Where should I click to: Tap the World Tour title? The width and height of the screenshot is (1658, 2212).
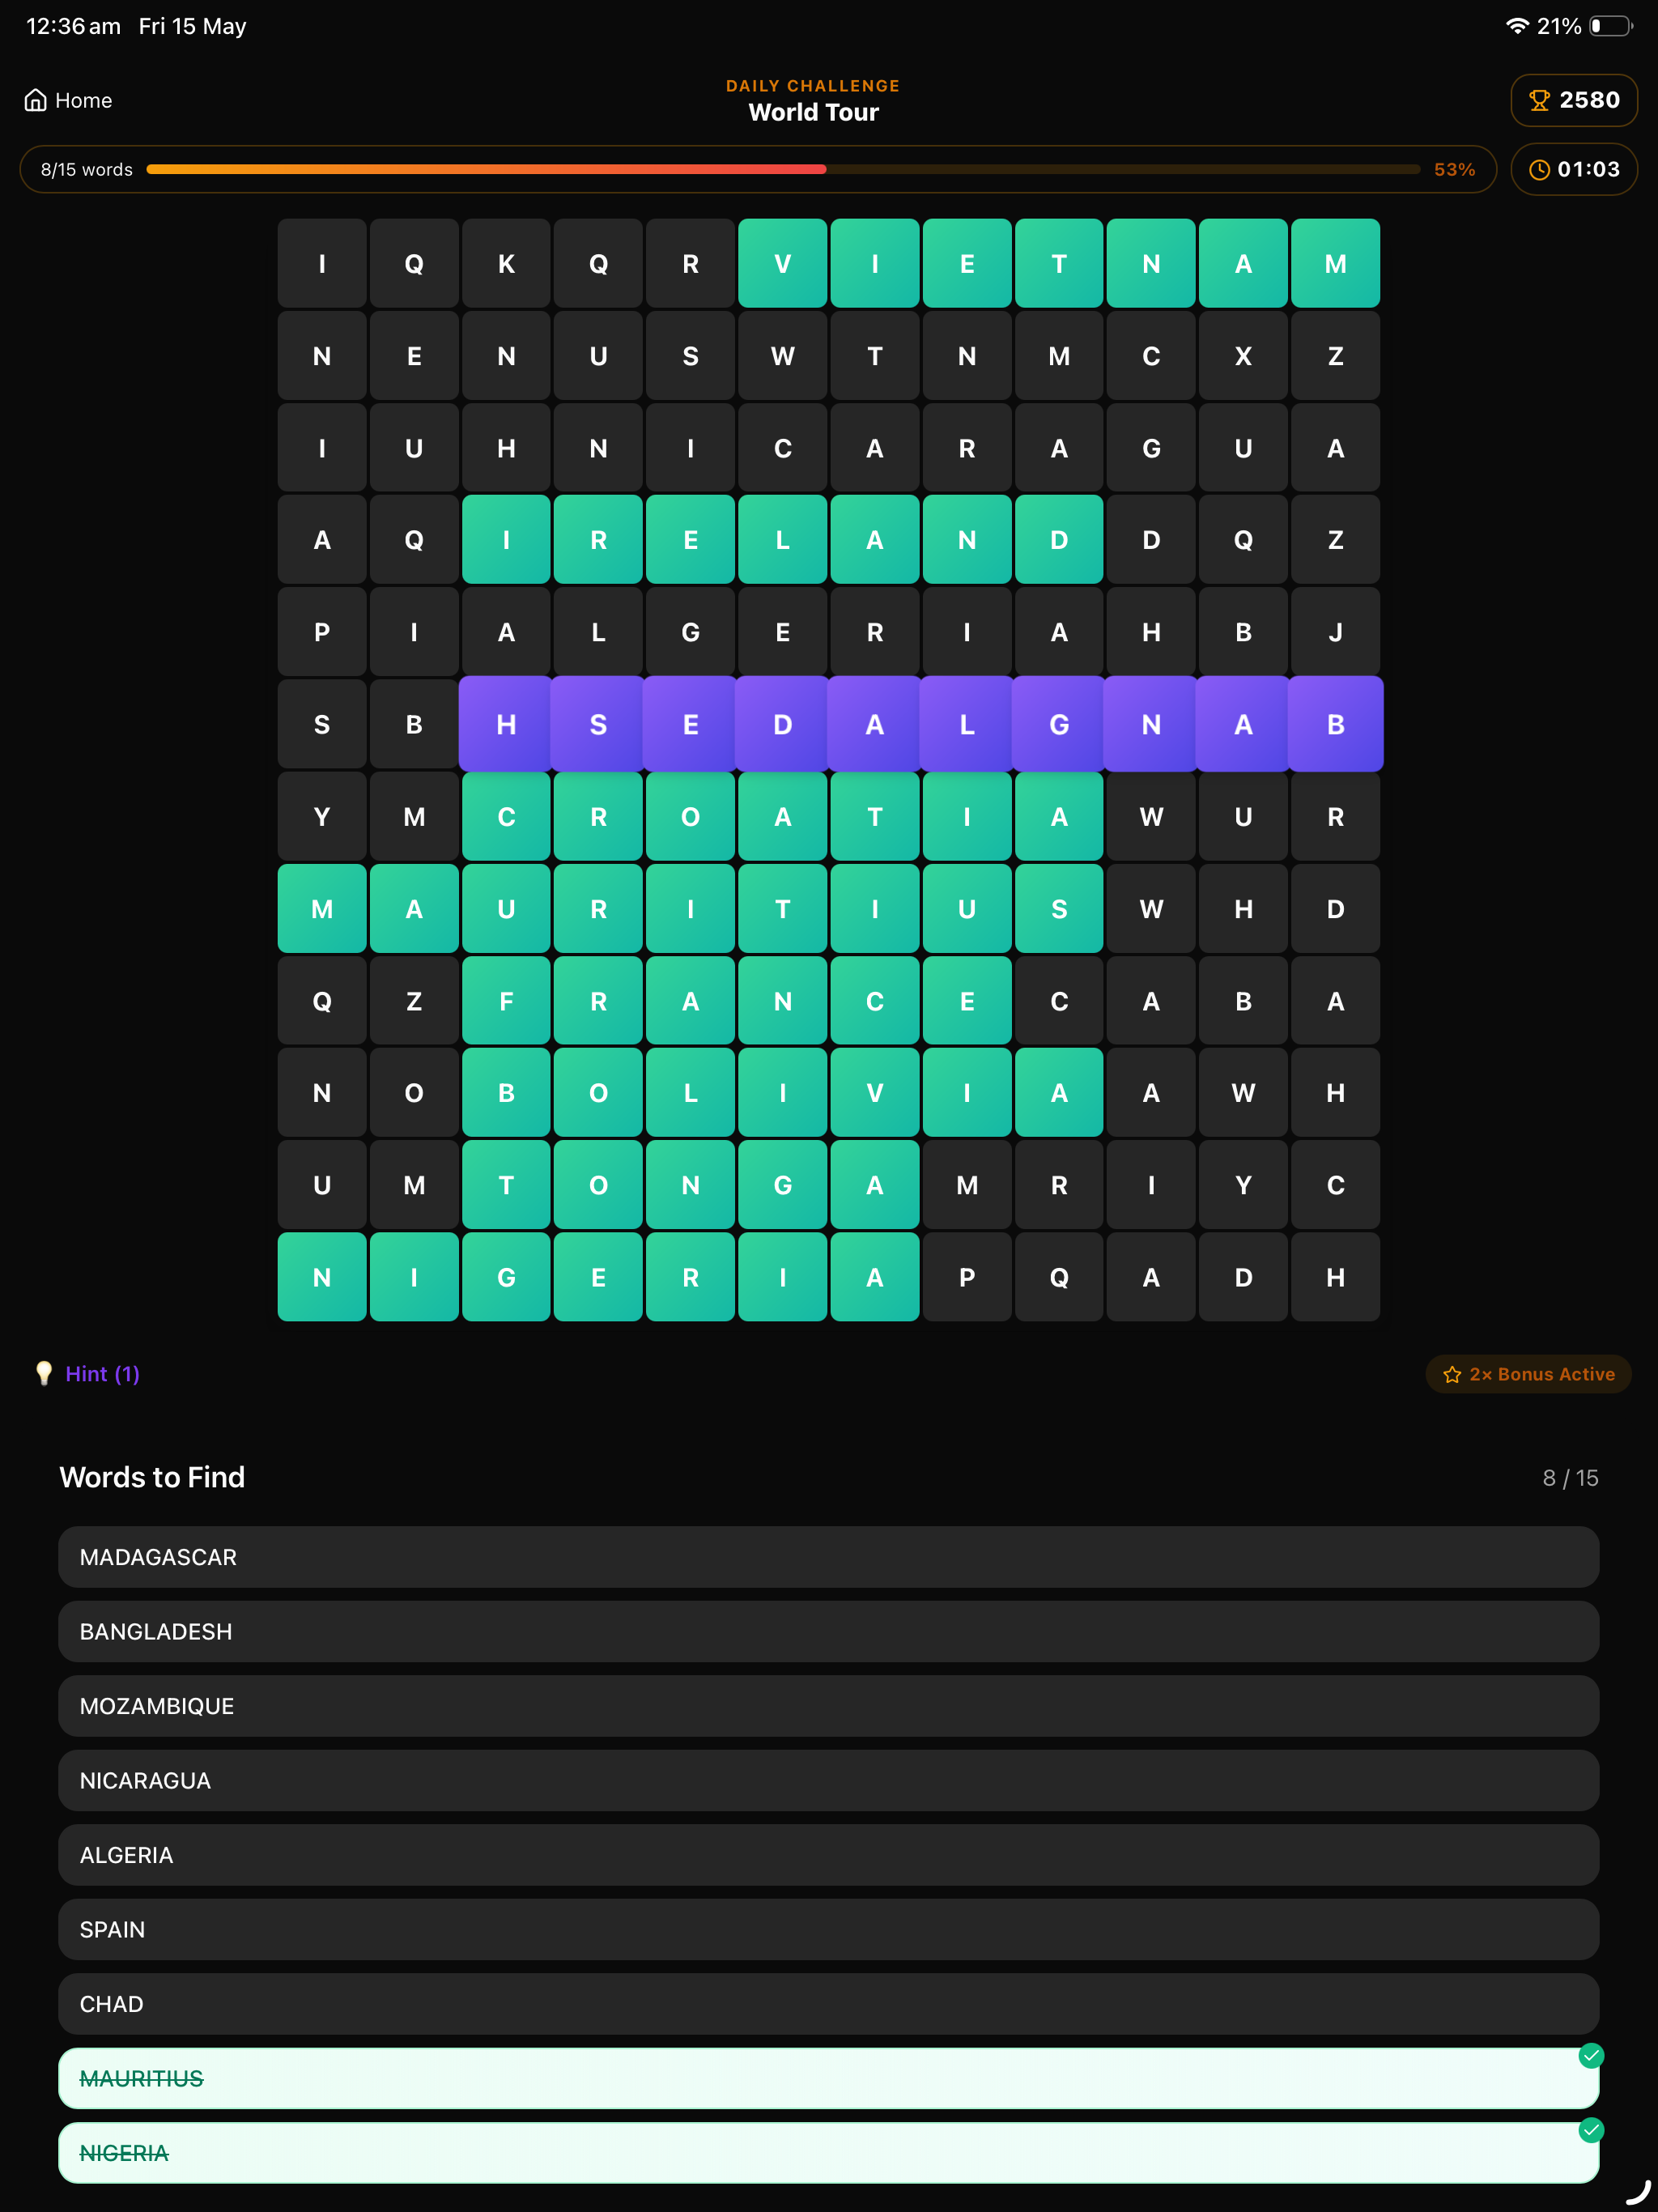pyautogui.click(x=813, y=112)
